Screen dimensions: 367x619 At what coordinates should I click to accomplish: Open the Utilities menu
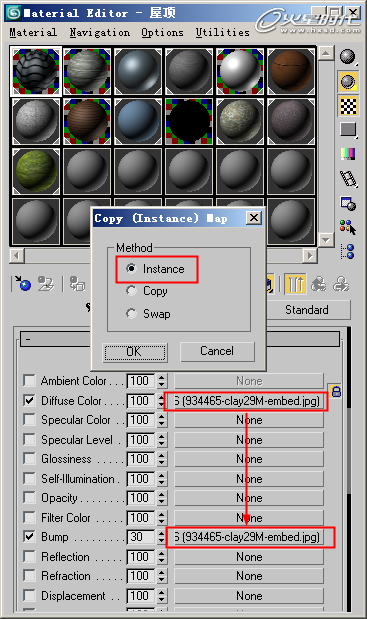[x=222, y=32]
